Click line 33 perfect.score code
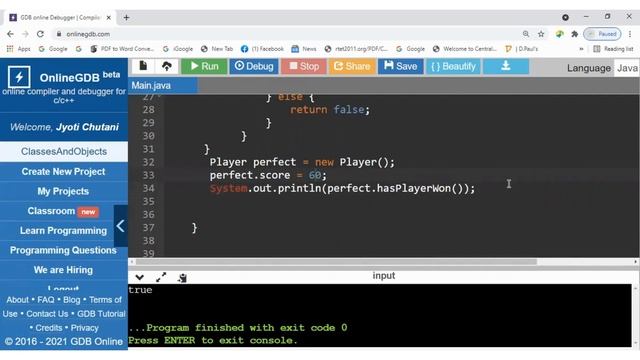This screenshot has height=360, width=640. (x=268, y=175)
